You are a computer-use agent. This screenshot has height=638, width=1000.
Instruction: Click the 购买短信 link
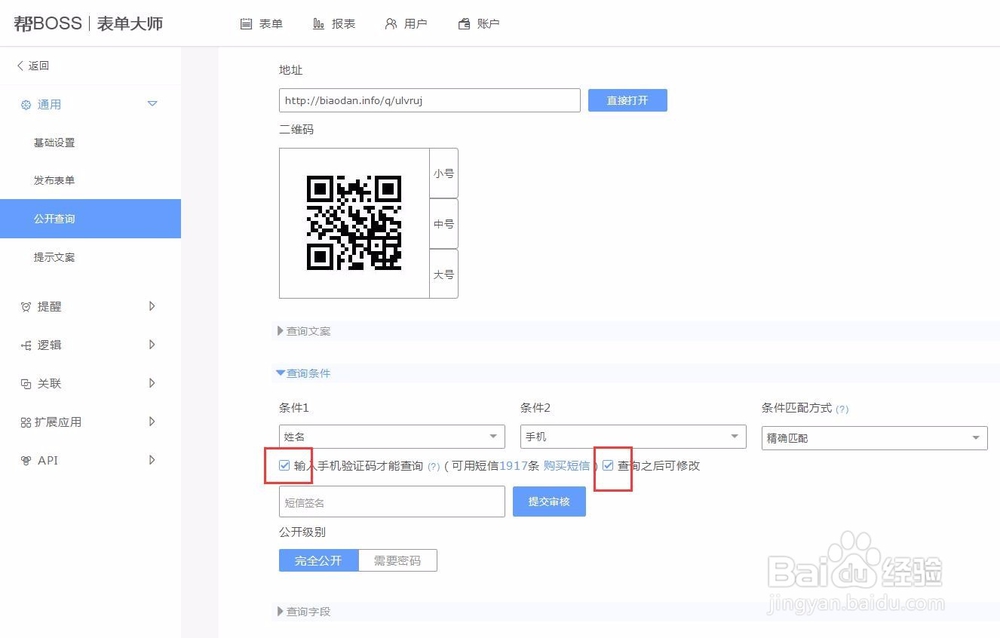tap(566, 466)
